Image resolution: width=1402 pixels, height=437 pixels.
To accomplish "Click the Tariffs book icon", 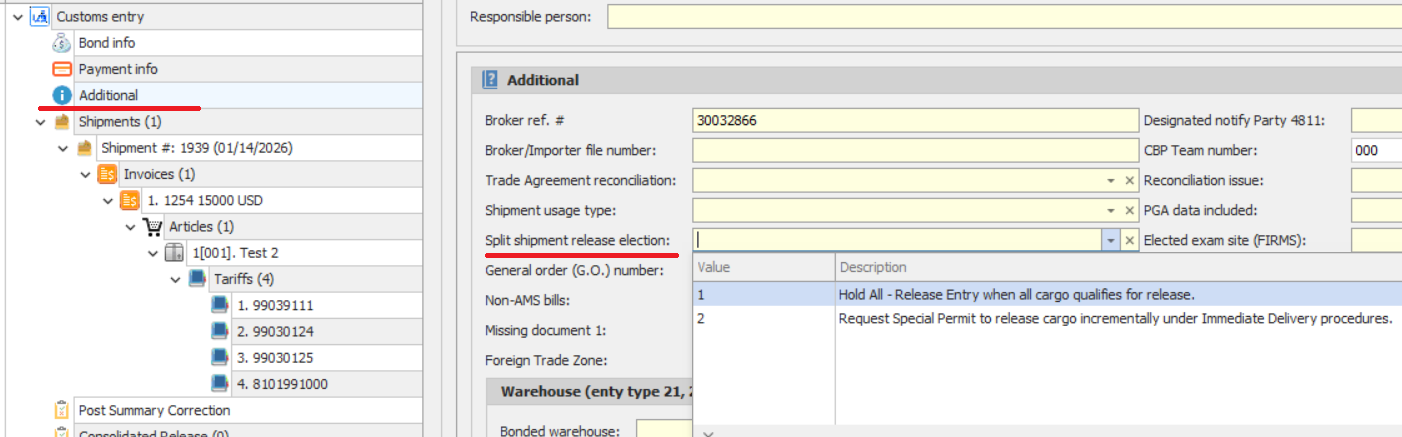I will (x=197, y=279).
